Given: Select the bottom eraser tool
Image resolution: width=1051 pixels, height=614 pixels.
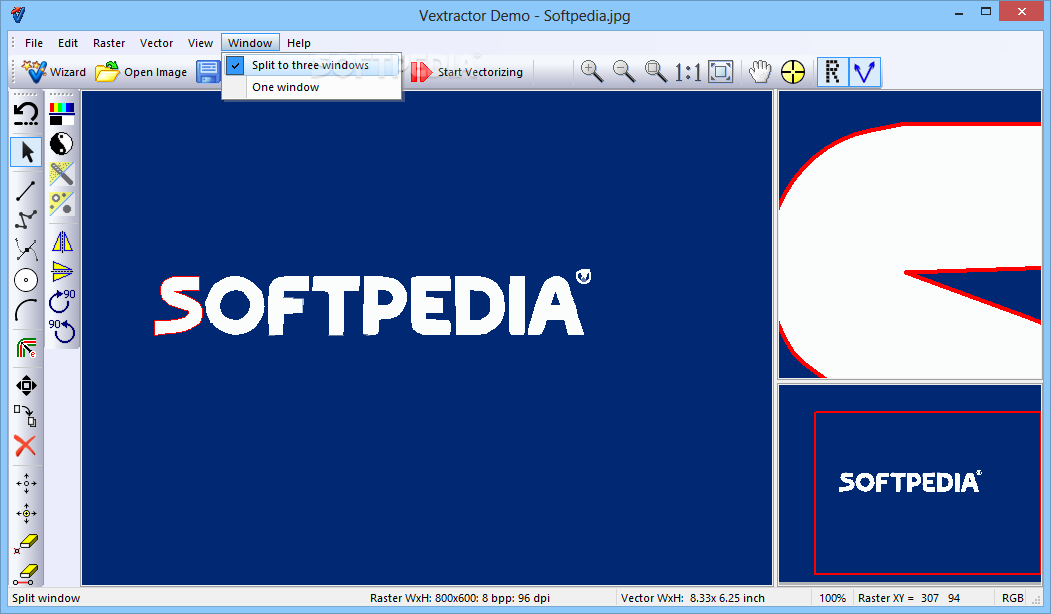Looking at the screenshot, I should (x=26, y=574).
